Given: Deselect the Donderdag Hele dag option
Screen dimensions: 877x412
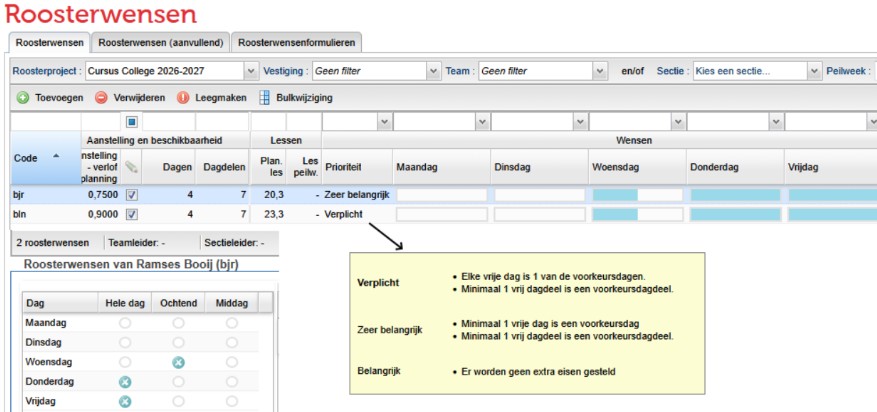Looking at the screenshot, I should click(125, 382).
